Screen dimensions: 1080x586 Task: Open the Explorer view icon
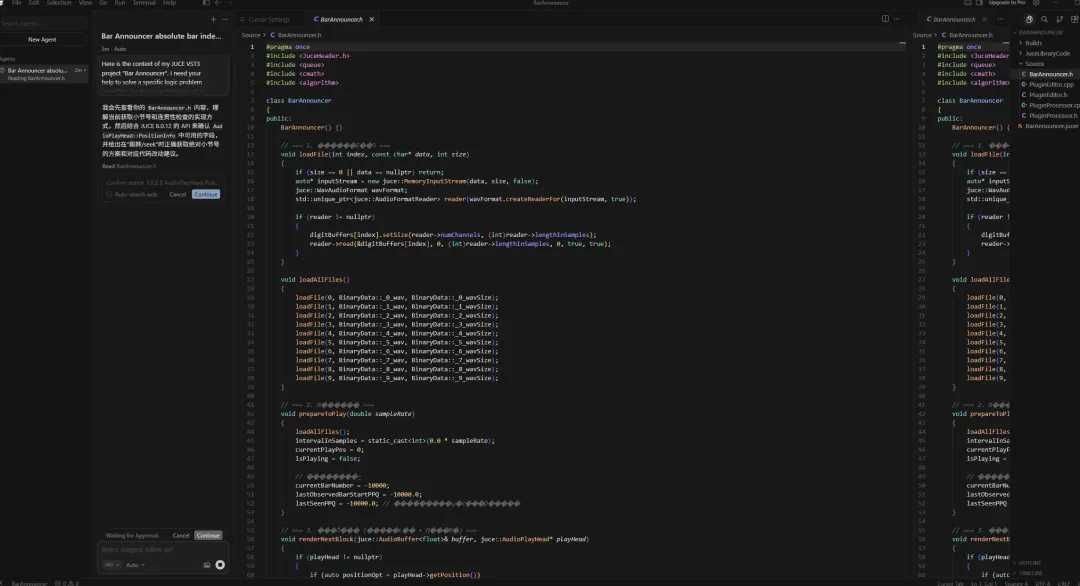click(x=1031, y=19)
